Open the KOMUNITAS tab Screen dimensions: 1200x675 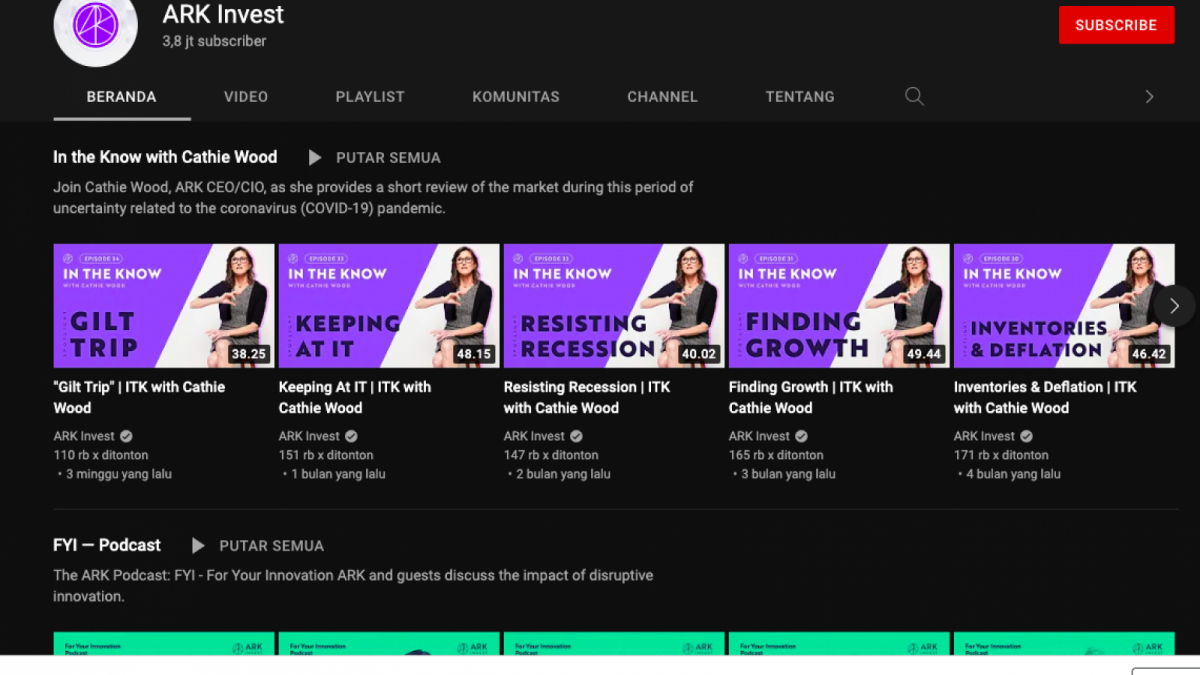coord(516,96)
